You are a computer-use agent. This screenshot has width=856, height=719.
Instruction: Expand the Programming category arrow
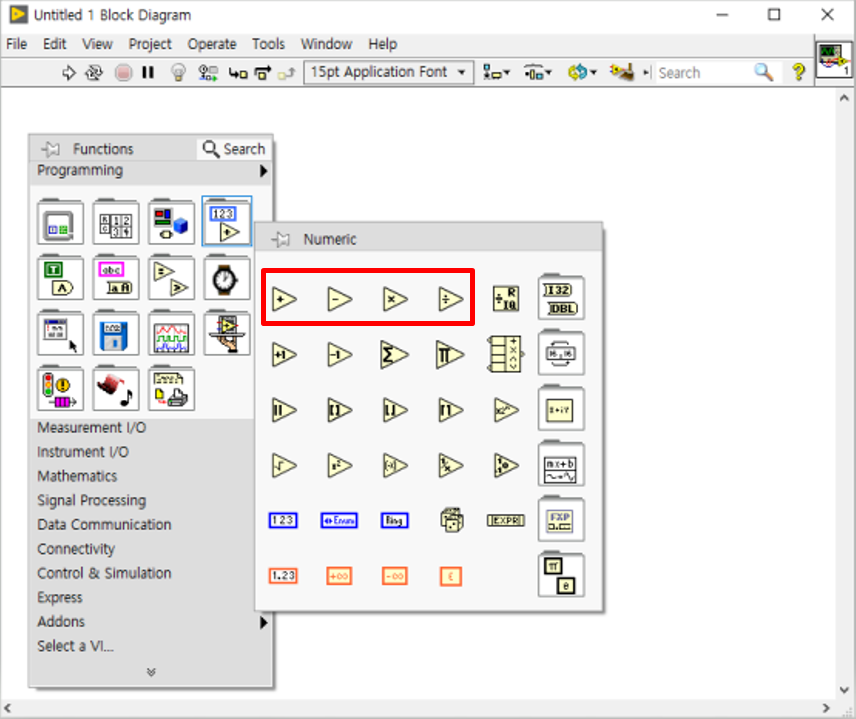(264, 171)
